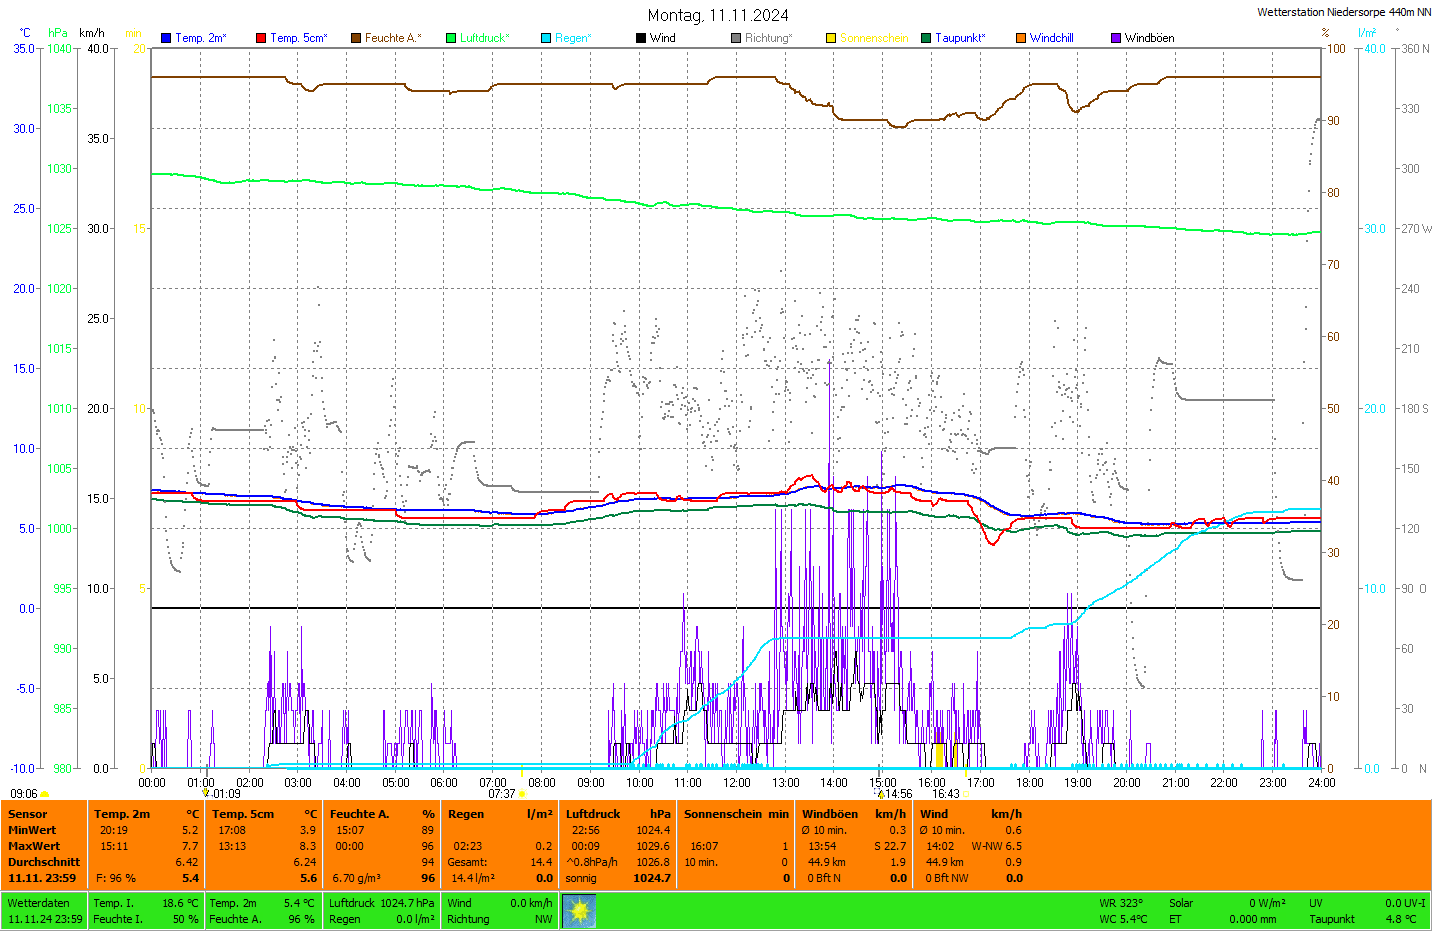Click the Sensor header in data table
The image size is (1432, 931).
[28, 814]
